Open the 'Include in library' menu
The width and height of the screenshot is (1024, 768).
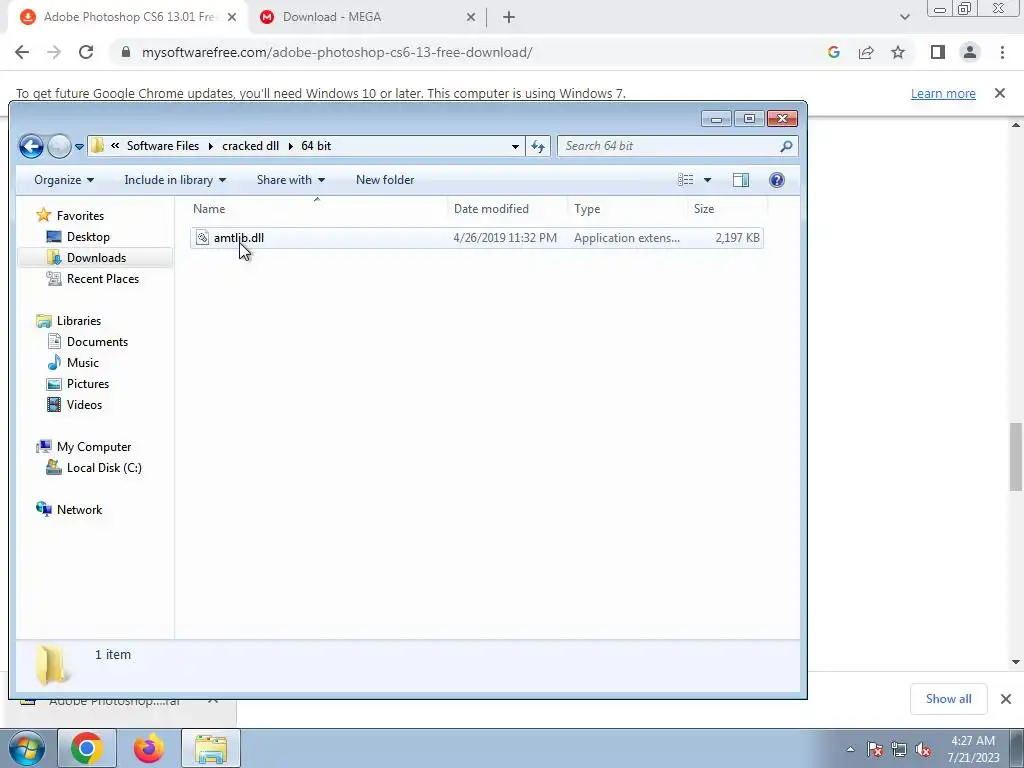click(175, 180)
